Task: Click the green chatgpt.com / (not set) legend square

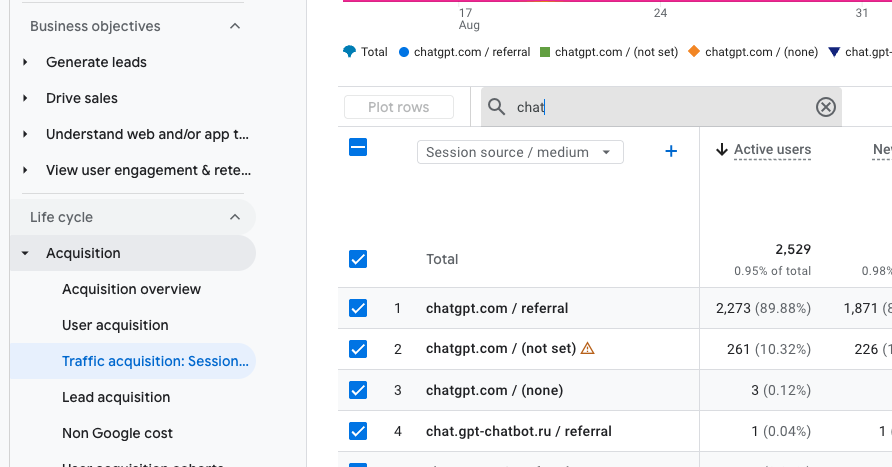Action: point(544,52)
